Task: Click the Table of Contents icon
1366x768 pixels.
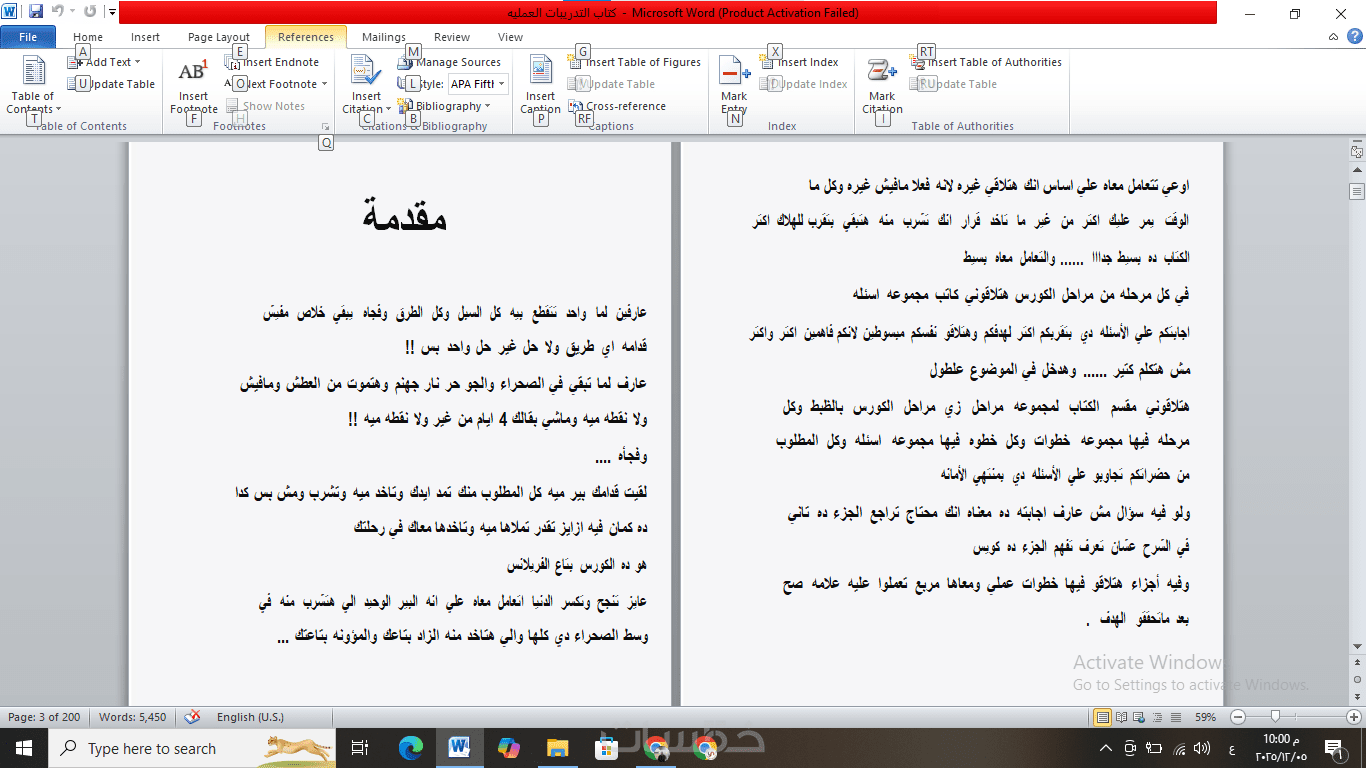Action: pyautogui.click(x=33, y=72)
